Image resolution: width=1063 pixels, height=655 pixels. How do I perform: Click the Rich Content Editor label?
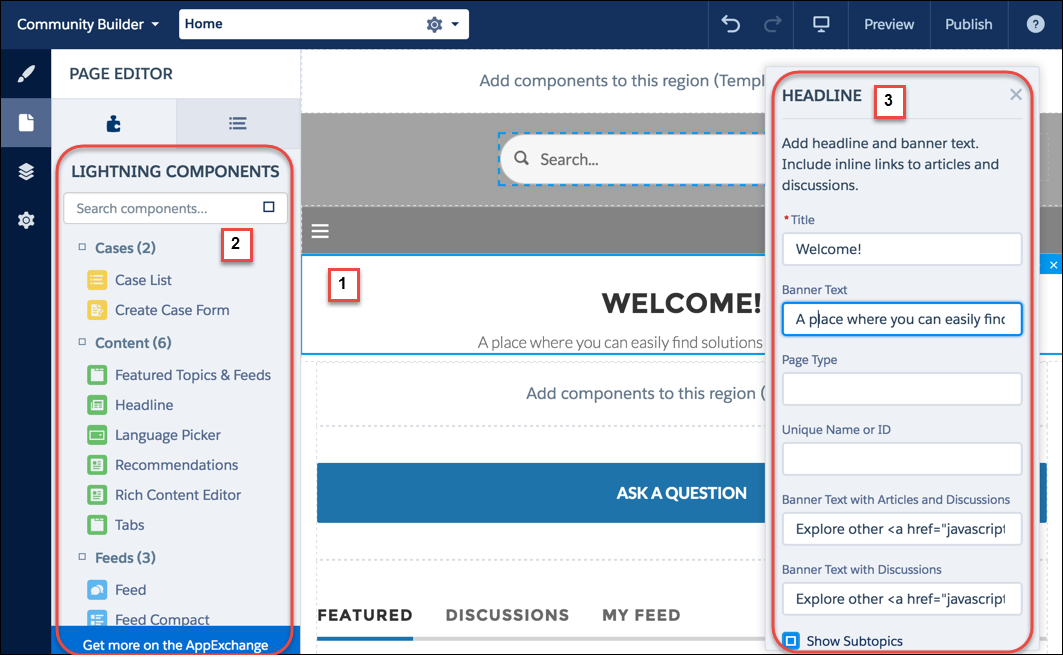[178, 495]
